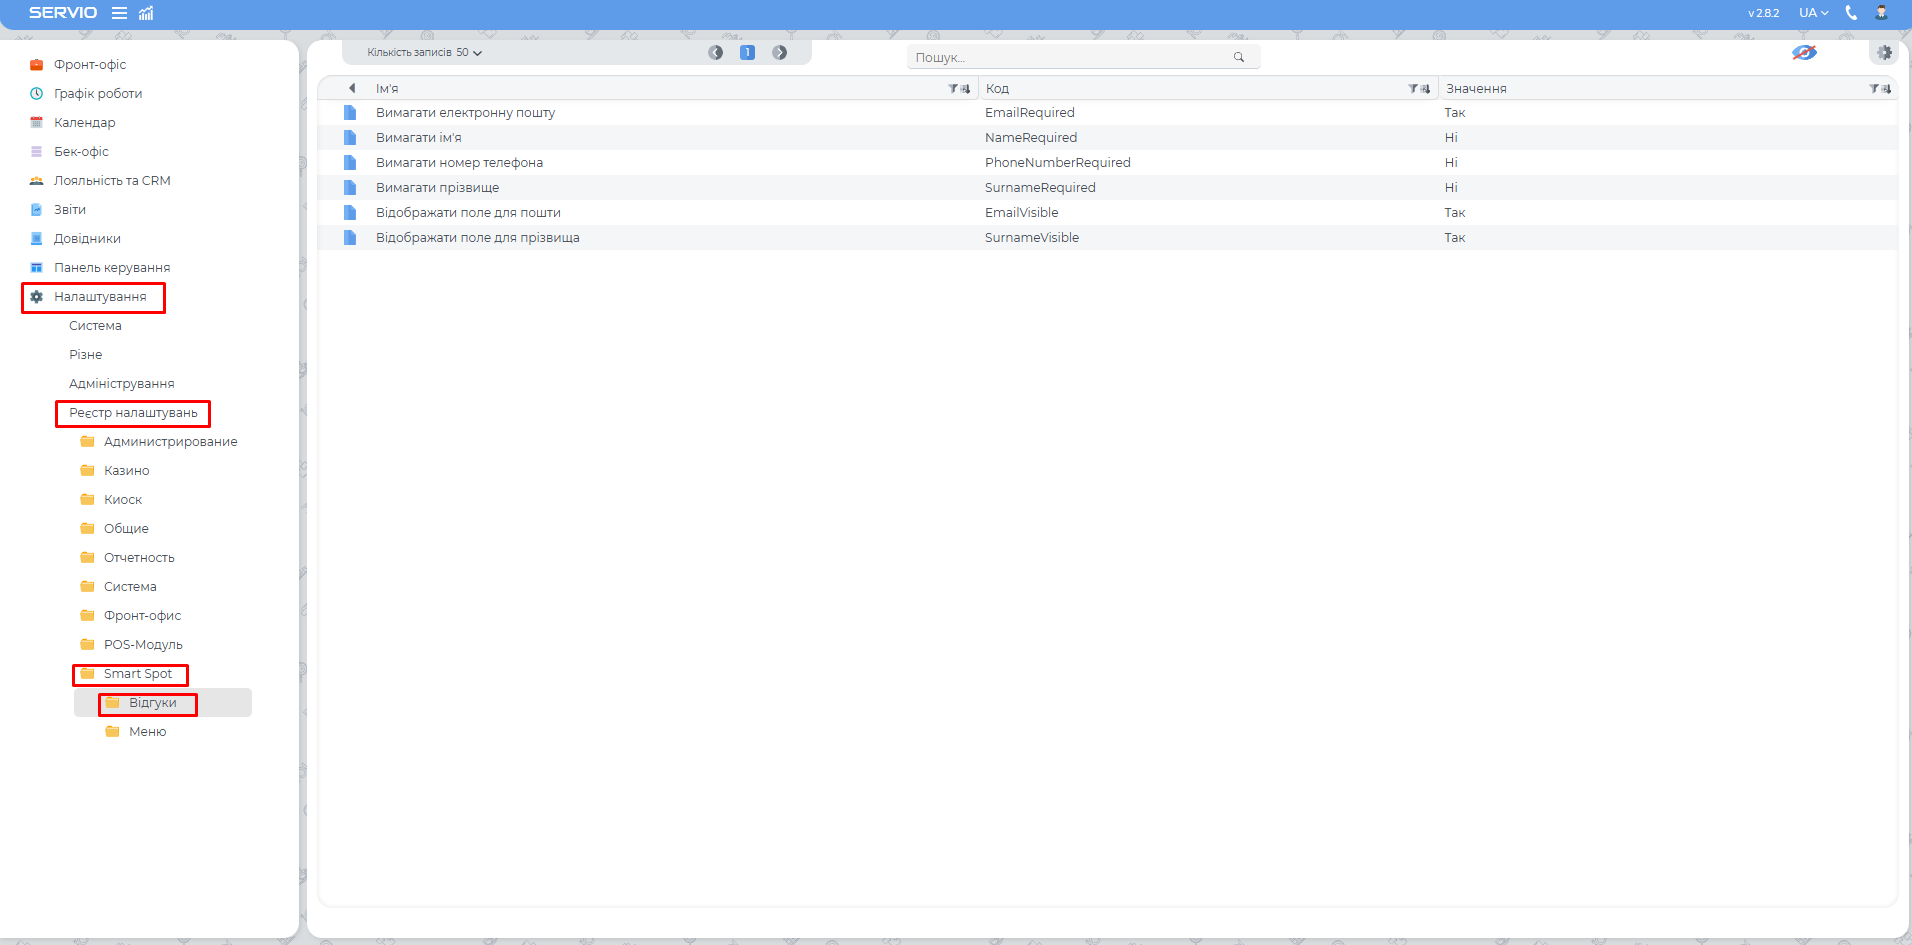Open Звіти in the sidebar menu
The height and width of the screenshot is (945, 1912).
(70, 210)
